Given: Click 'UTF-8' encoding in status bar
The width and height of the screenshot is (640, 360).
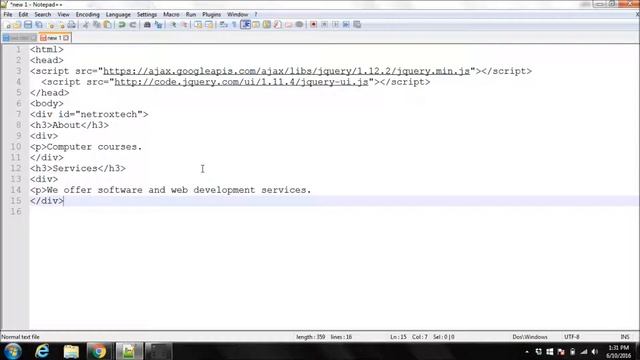Looking at the screenshot, I should [x=571, y=337].
